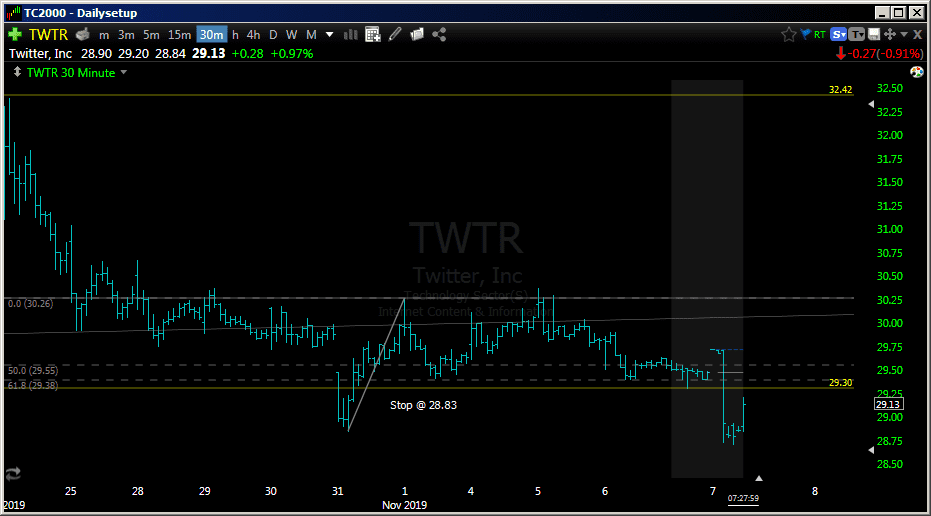The height and width of the screenshot is (516, 931).
Task: Switch to the Daily 'D' timeframe
Action: [273, 35]
